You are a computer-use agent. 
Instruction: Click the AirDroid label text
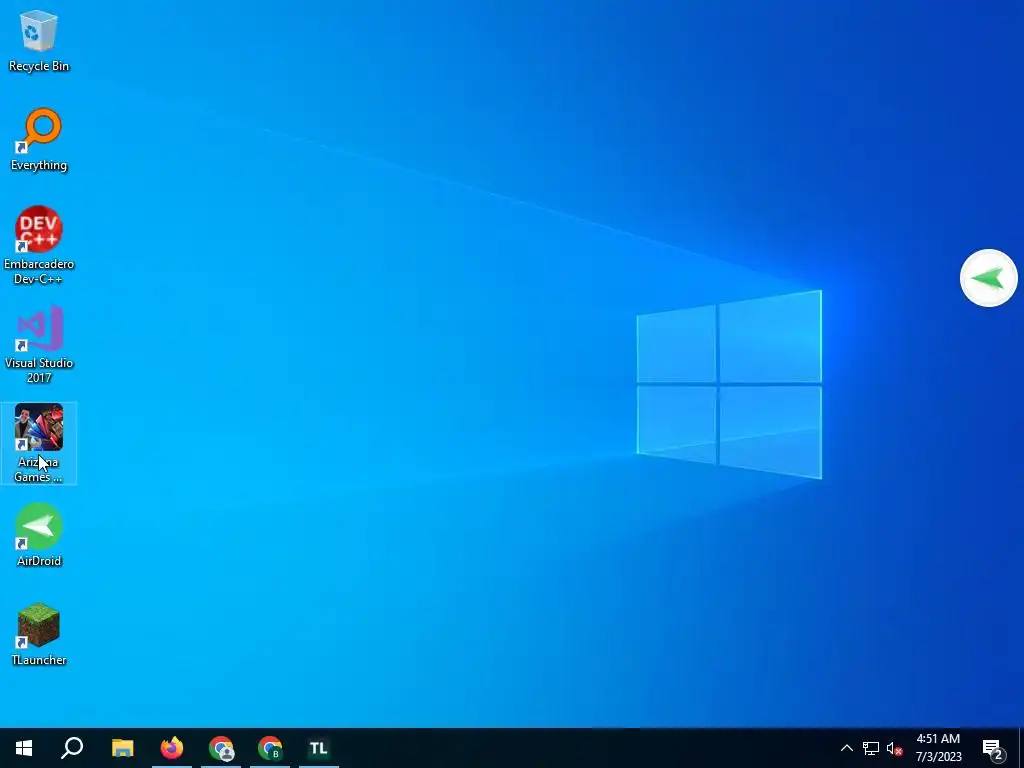[x=39, y=561]
